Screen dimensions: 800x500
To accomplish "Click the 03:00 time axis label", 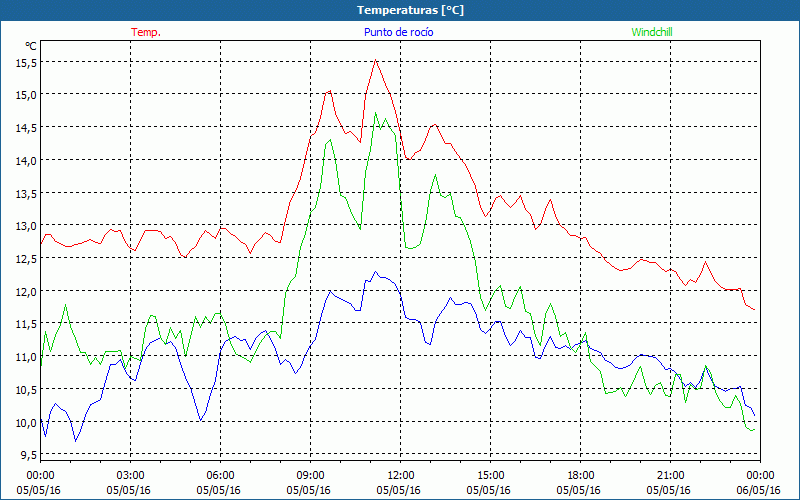I will coord(130,475).
